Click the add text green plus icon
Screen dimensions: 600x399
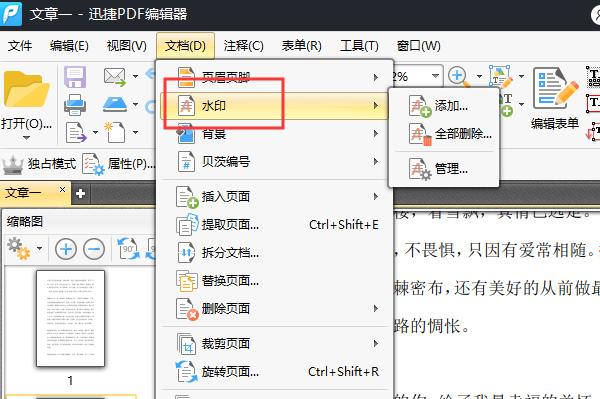click(507, 105)
